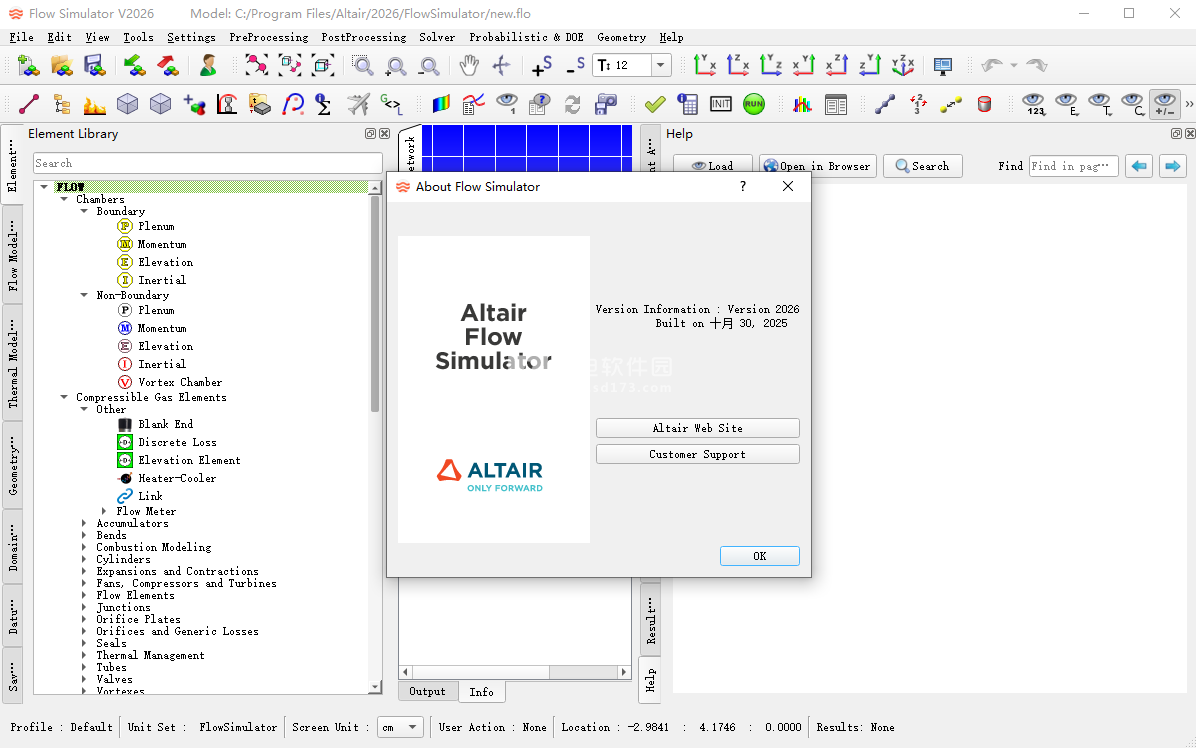Open the text size 12 dropdown
Screen dimensions: 1196x748
[660, 66]
